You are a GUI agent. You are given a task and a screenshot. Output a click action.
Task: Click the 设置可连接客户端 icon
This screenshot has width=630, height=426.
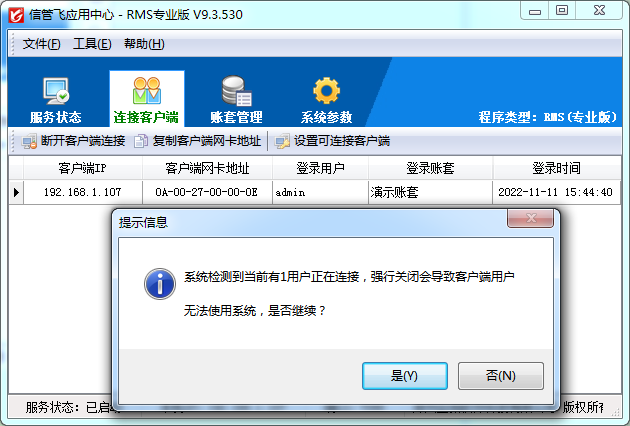coord(282,141)
